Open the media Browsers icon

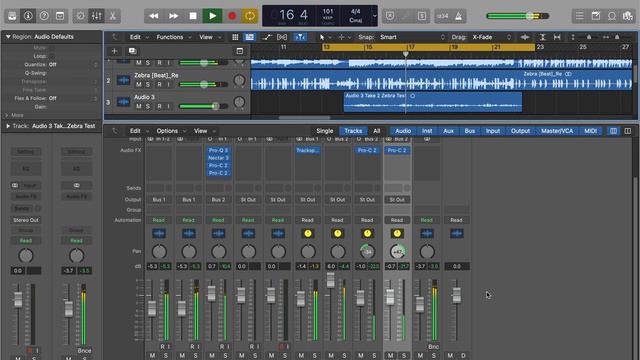(628, 16)
